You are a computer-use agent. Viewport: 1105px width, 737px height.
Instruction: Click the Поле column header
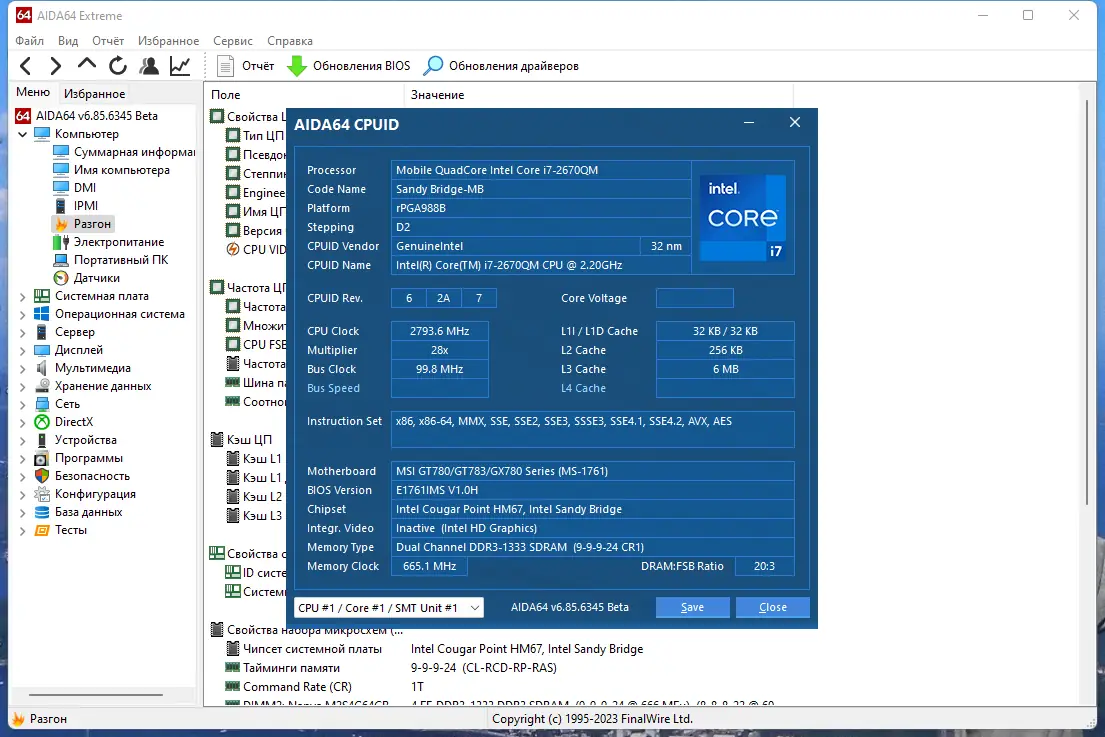304,94
